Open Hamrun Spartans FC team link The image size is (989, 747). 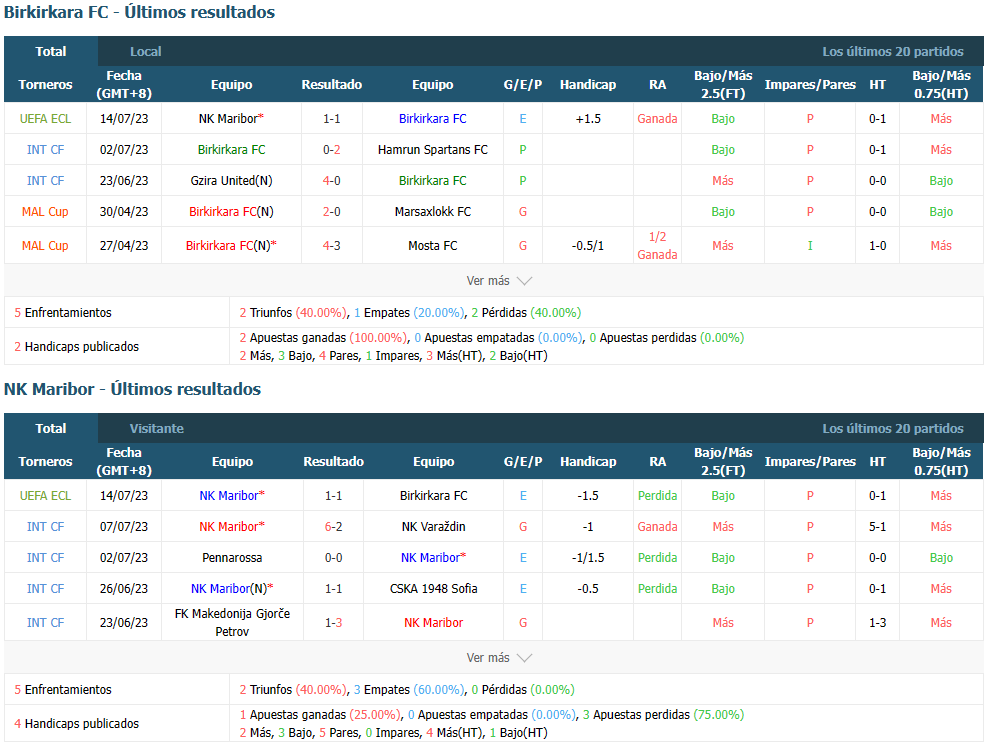click(x=433, y=150)
